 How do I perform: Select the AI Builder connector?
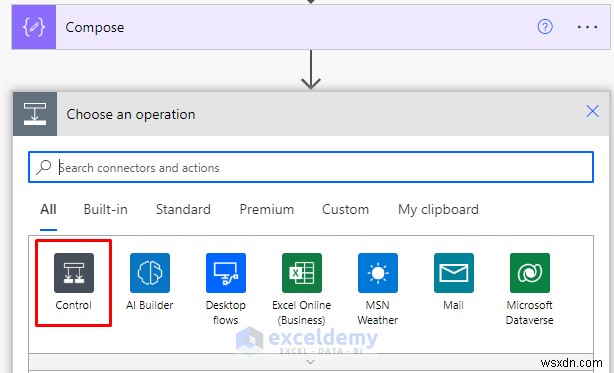150,273
